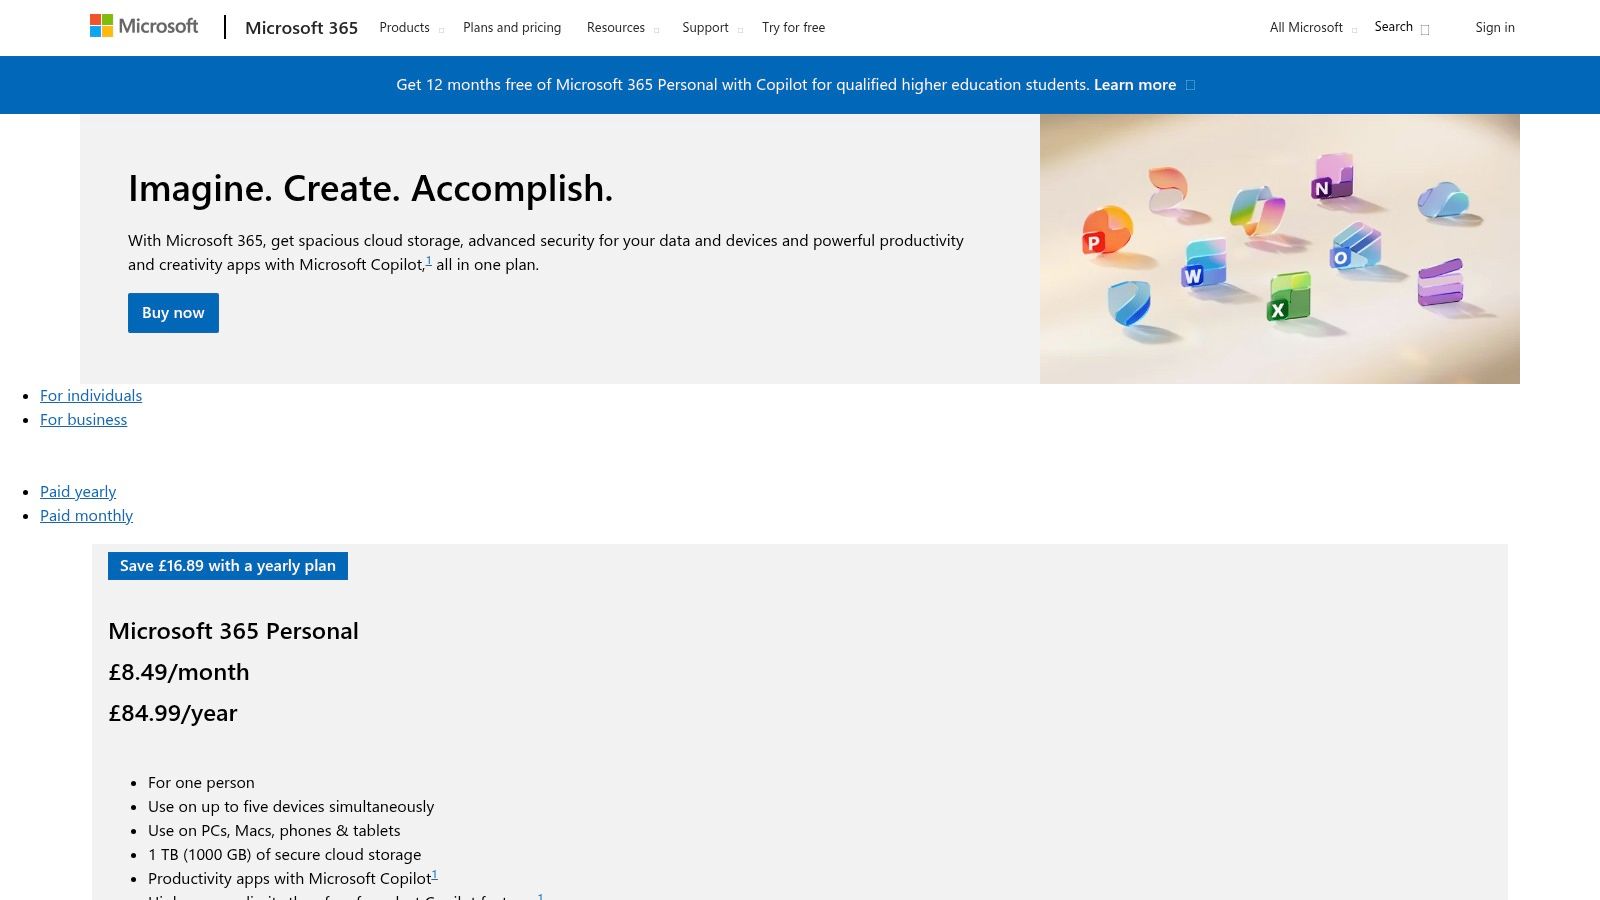Screen dimensions: 1600x900
Task: Click the Microsoft logo in the header
Action: coord(144,25)
